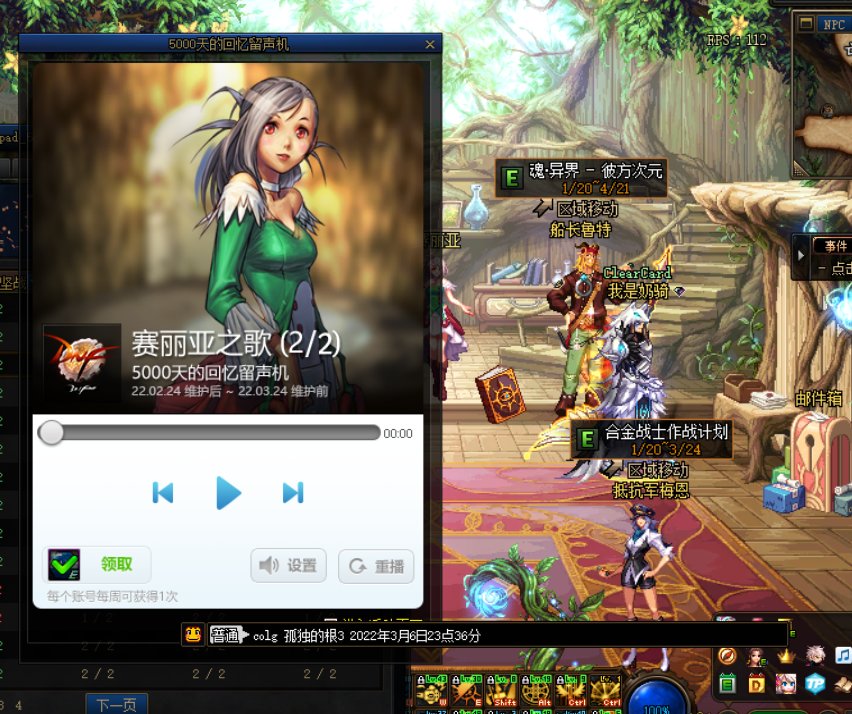
Task: Open the pink-haired girl avatar icon
Action: point(786,684)
